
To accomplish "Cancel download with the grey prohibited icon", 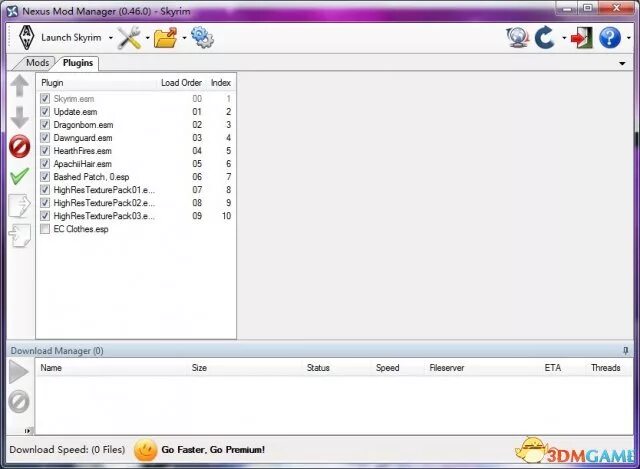I will [x=19, y=402].
